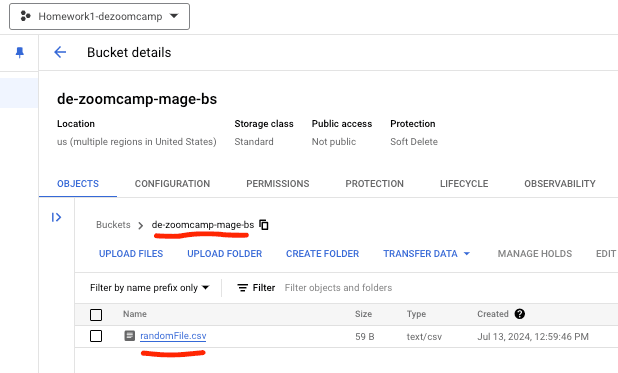Copy the bucket name with copy icon
The image size is (618, 373).
[x=264, y=225]
